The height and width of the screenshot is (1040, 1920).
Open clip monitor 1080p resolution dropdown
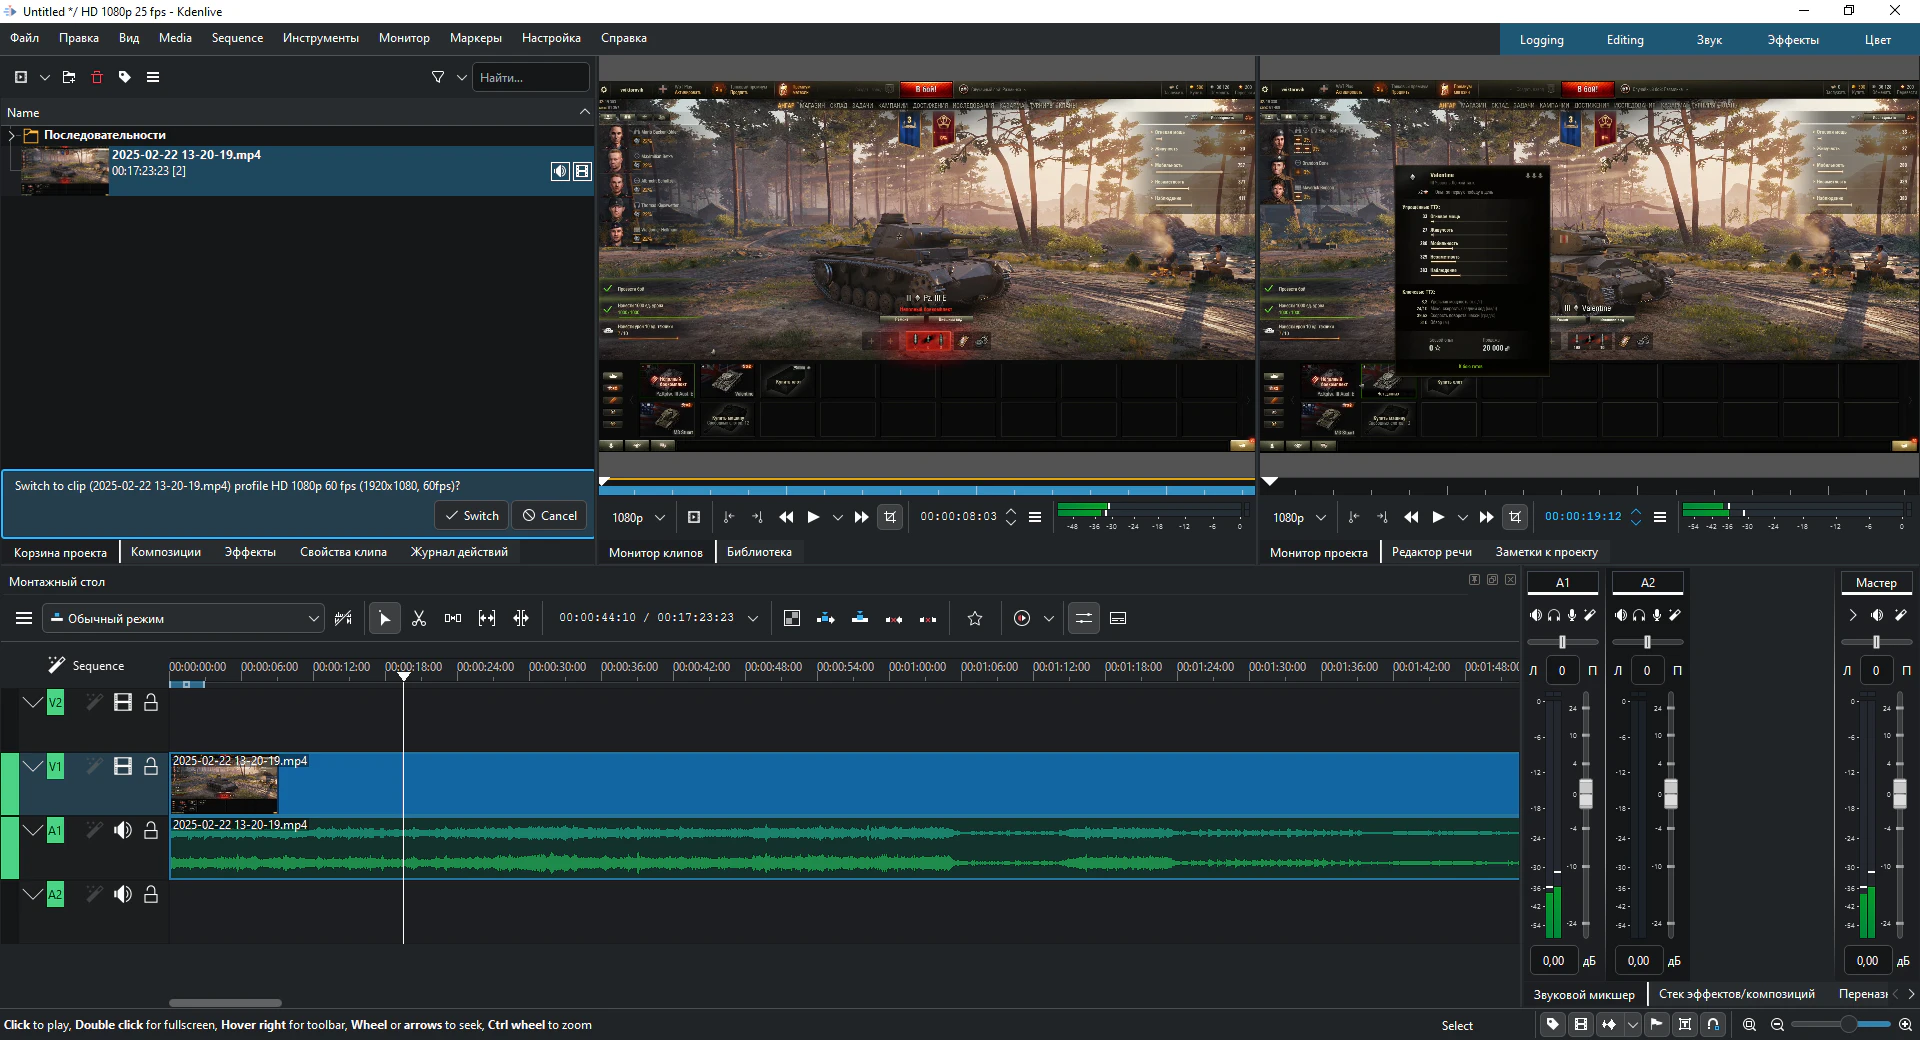click(638, 517)
